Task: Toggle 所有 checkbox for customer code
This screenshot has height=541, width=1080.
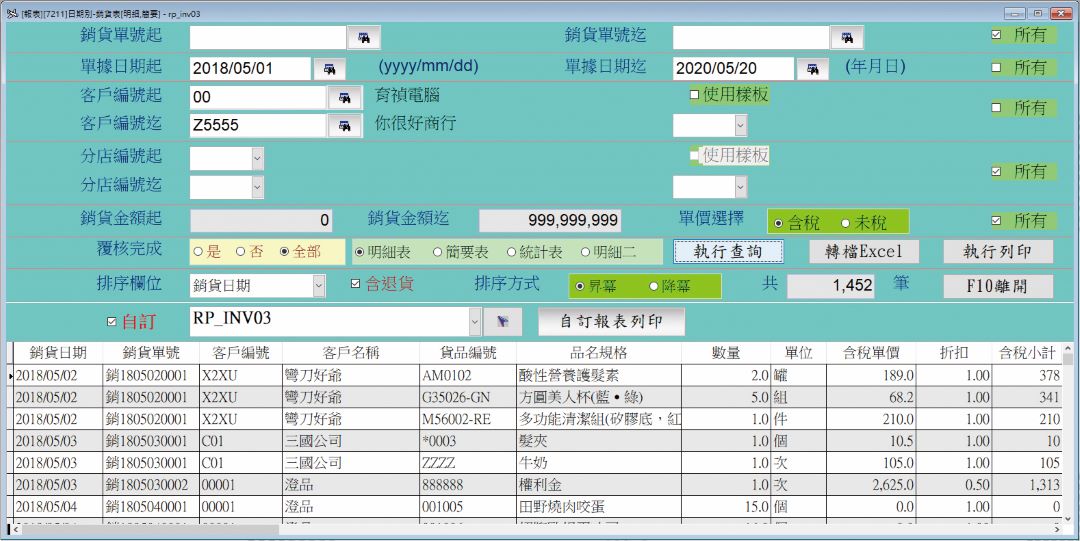Action: click(996, 108)
